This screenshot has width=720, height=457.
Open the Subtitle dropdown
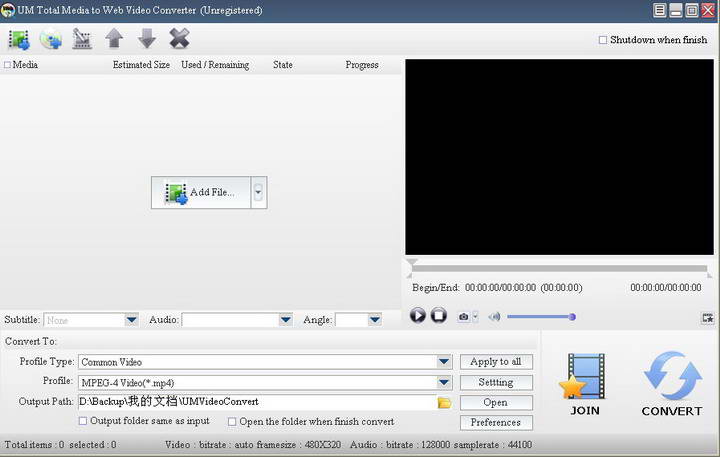click(131, 320)
